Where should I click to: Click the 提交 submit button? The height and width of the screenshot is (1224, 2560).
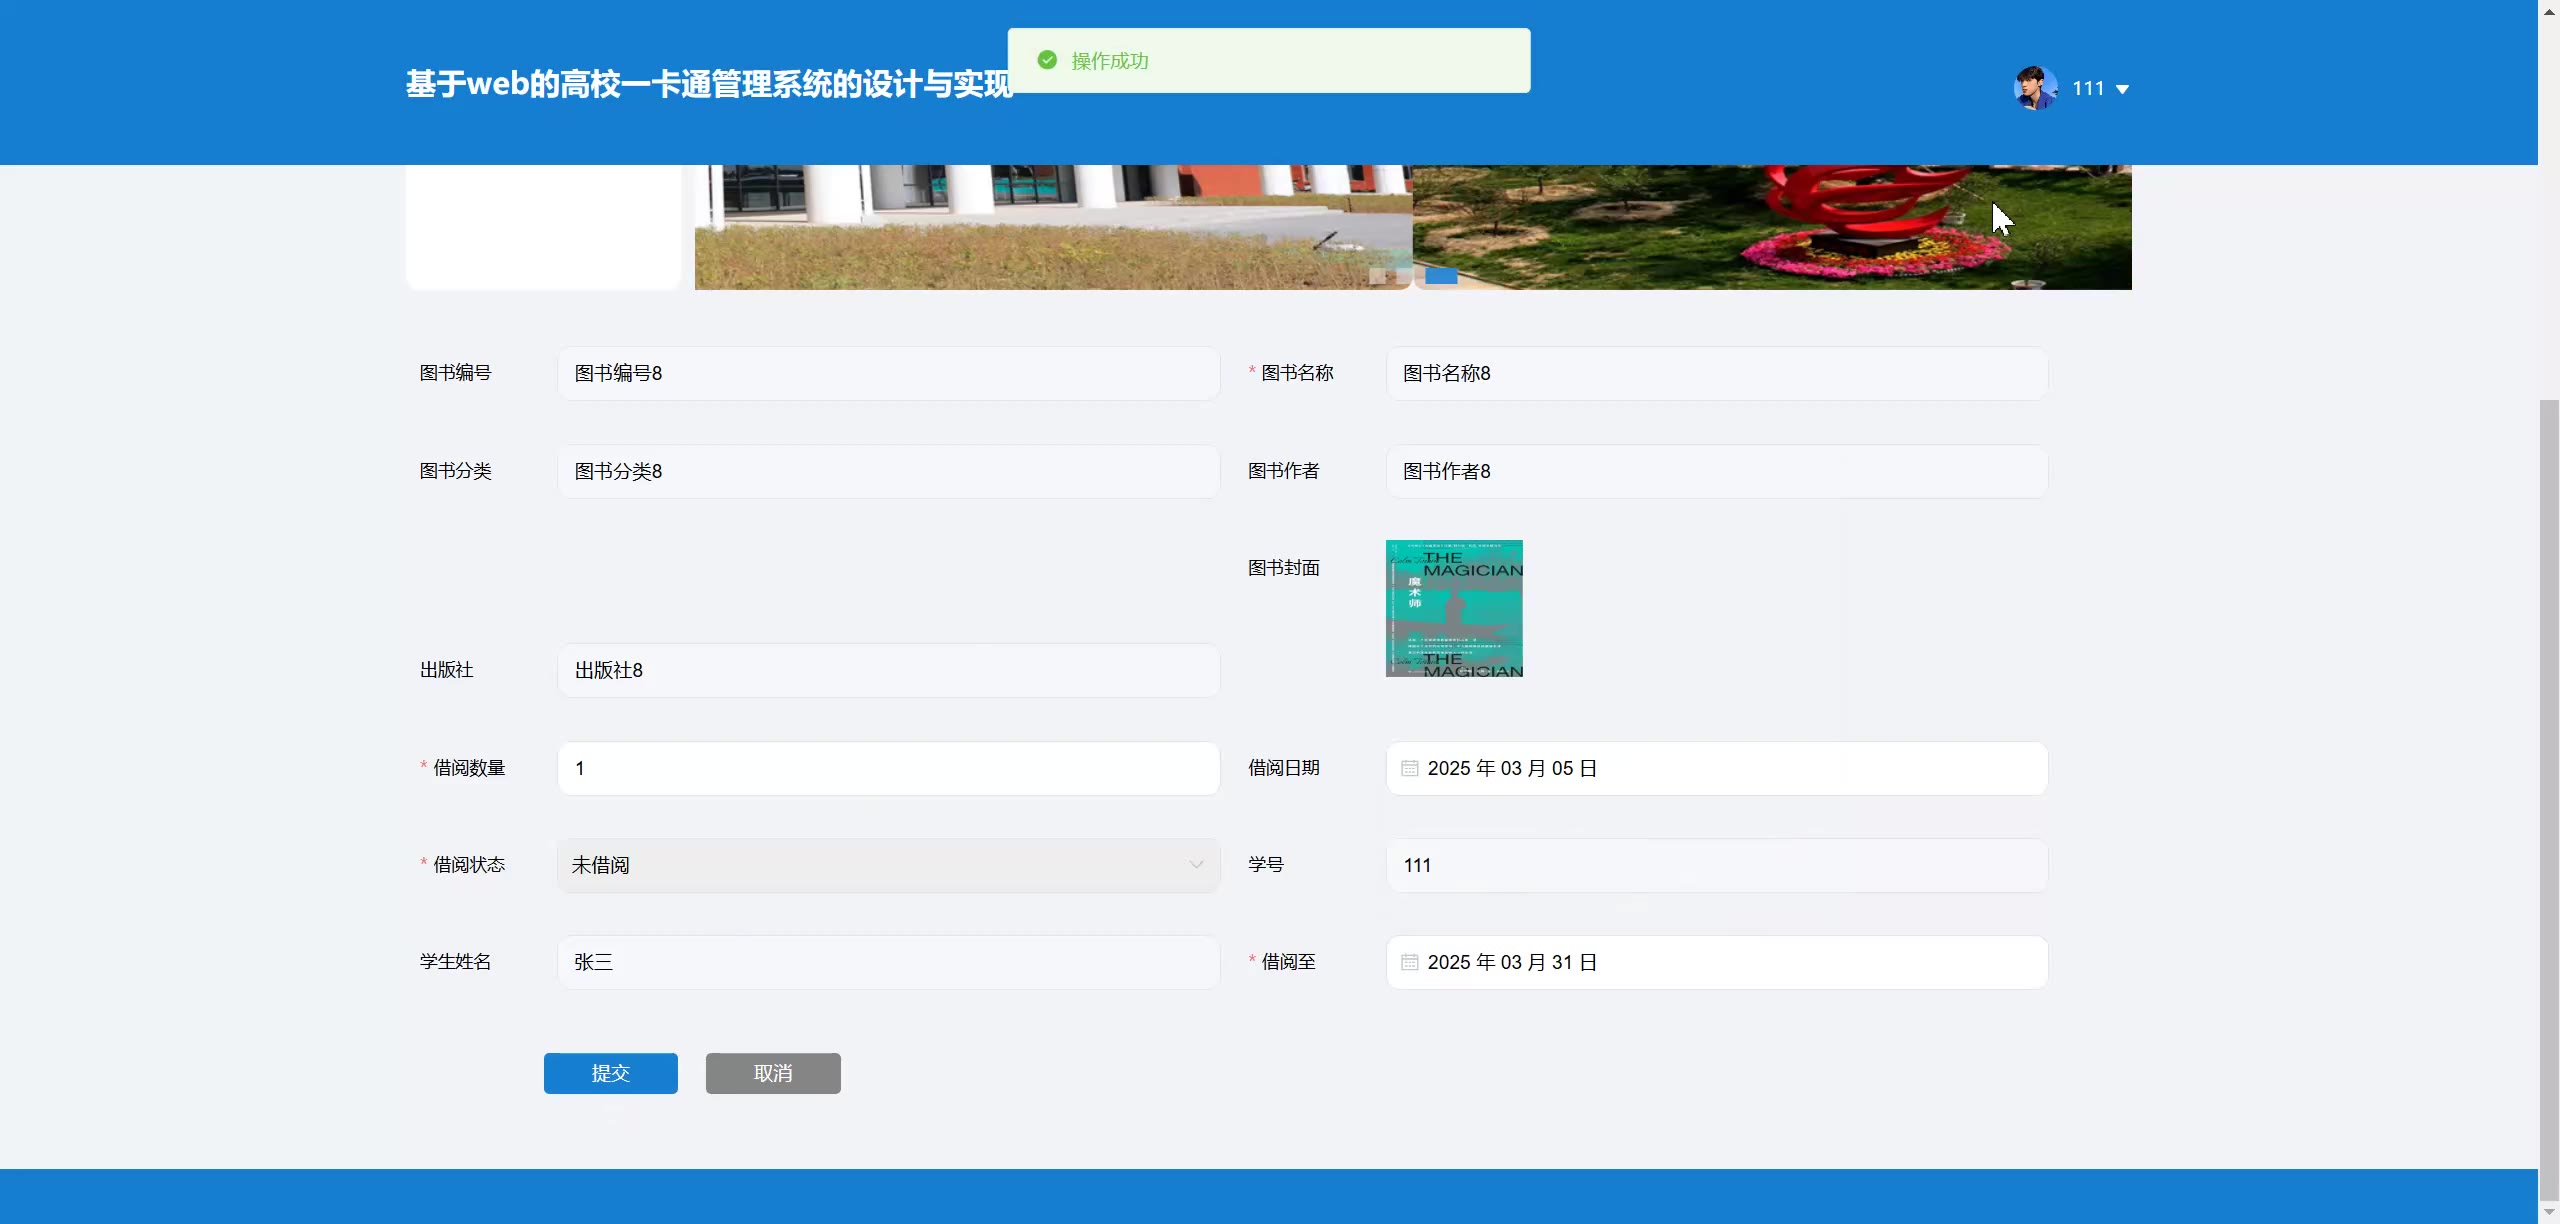click(x=610, y=1073)
